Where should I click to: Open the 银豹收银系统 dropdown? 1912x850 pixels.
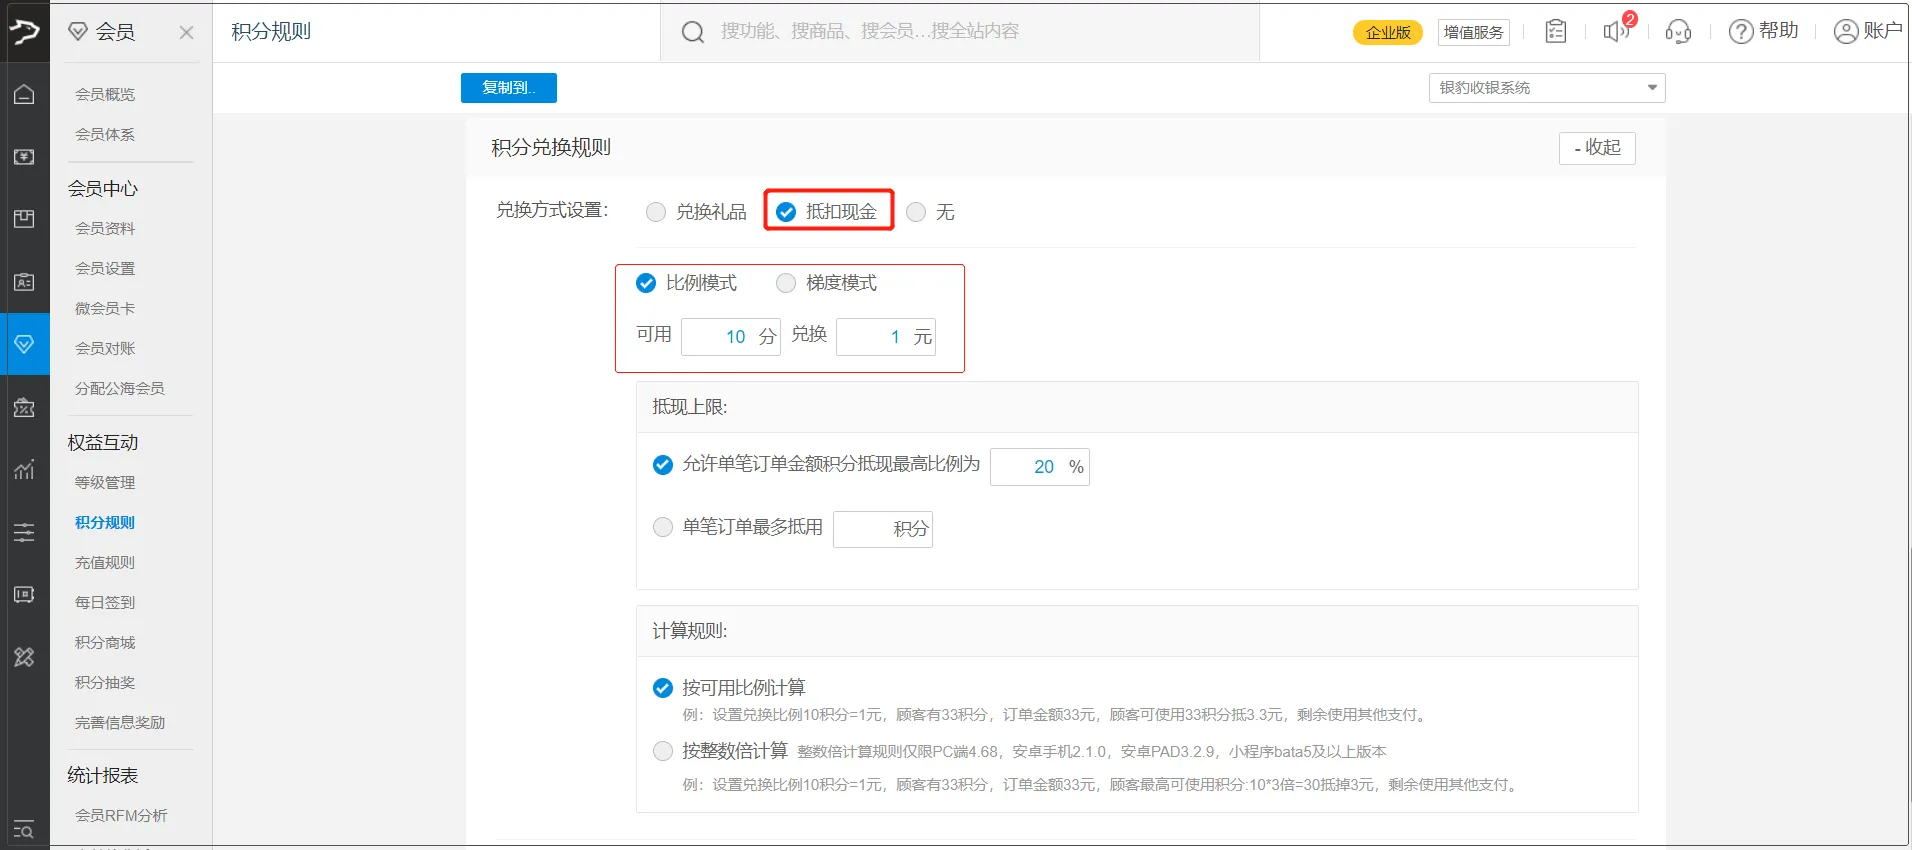1546,88
